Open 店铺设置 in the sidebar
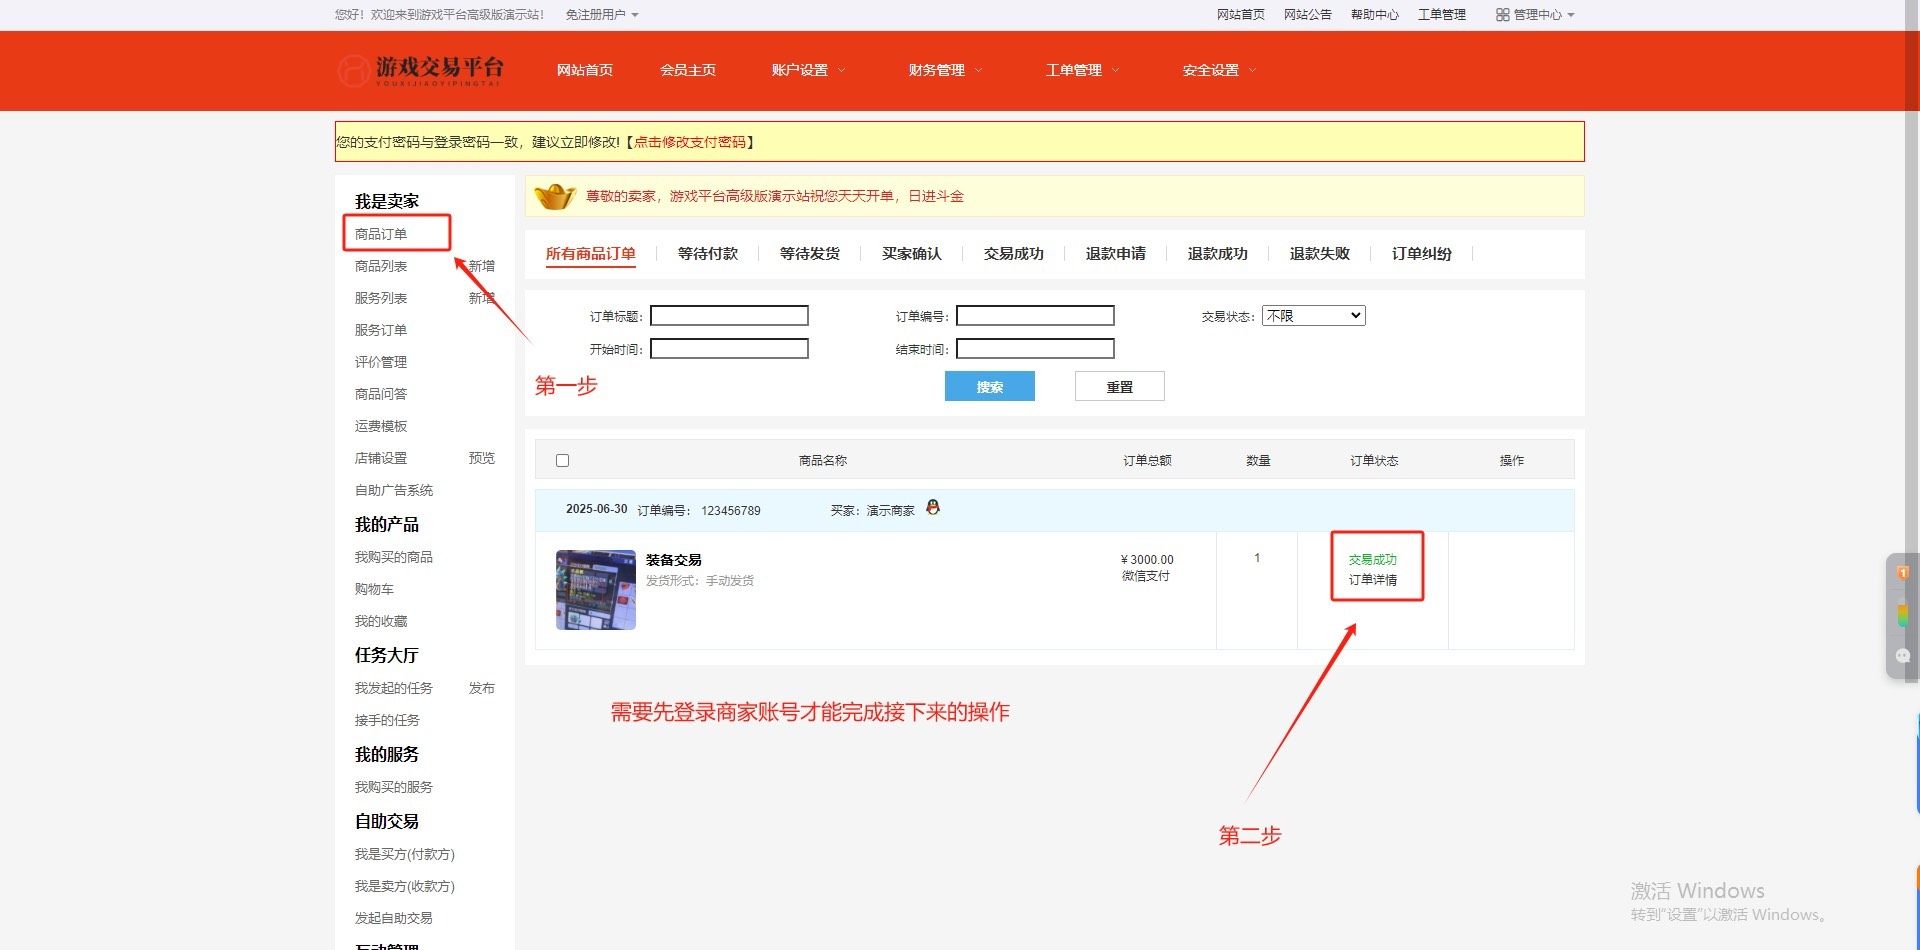Screen dimensions: 1920x950 381,458
